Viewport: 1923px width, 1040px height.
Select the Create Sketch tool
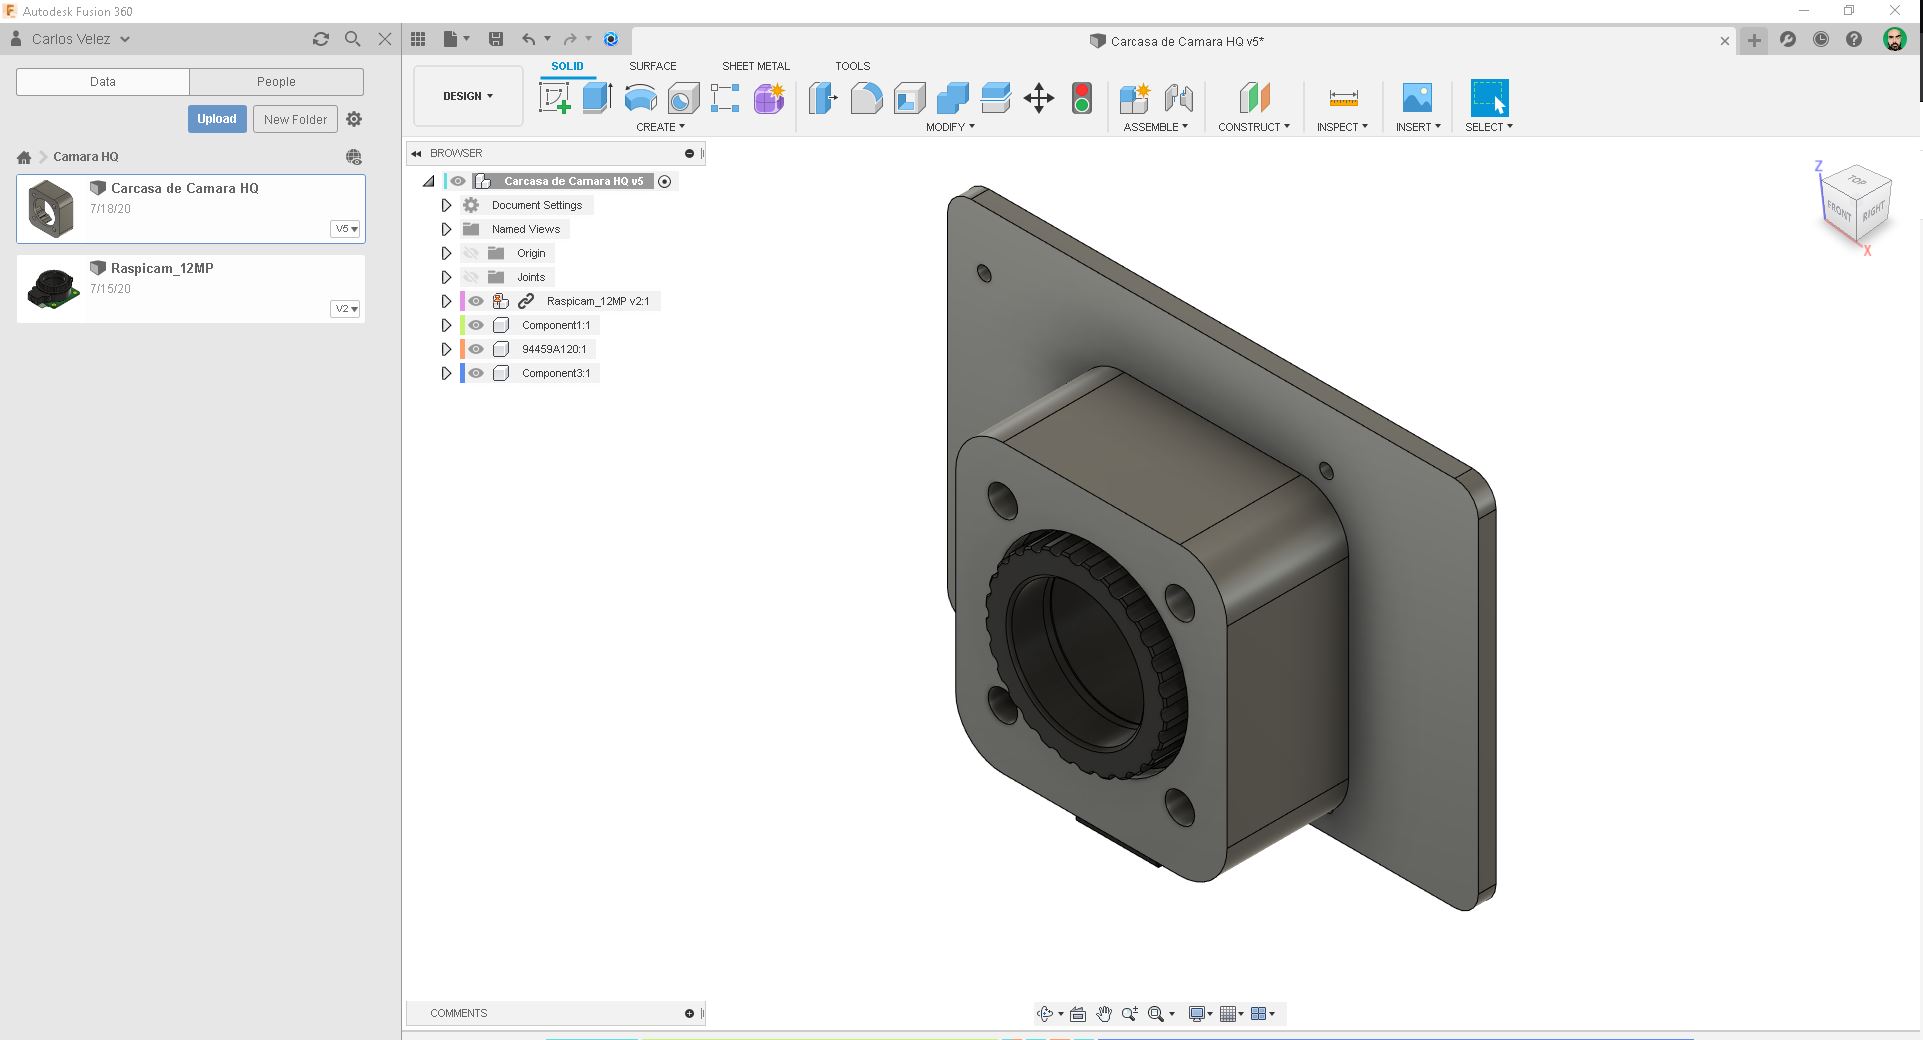(553, 98)
